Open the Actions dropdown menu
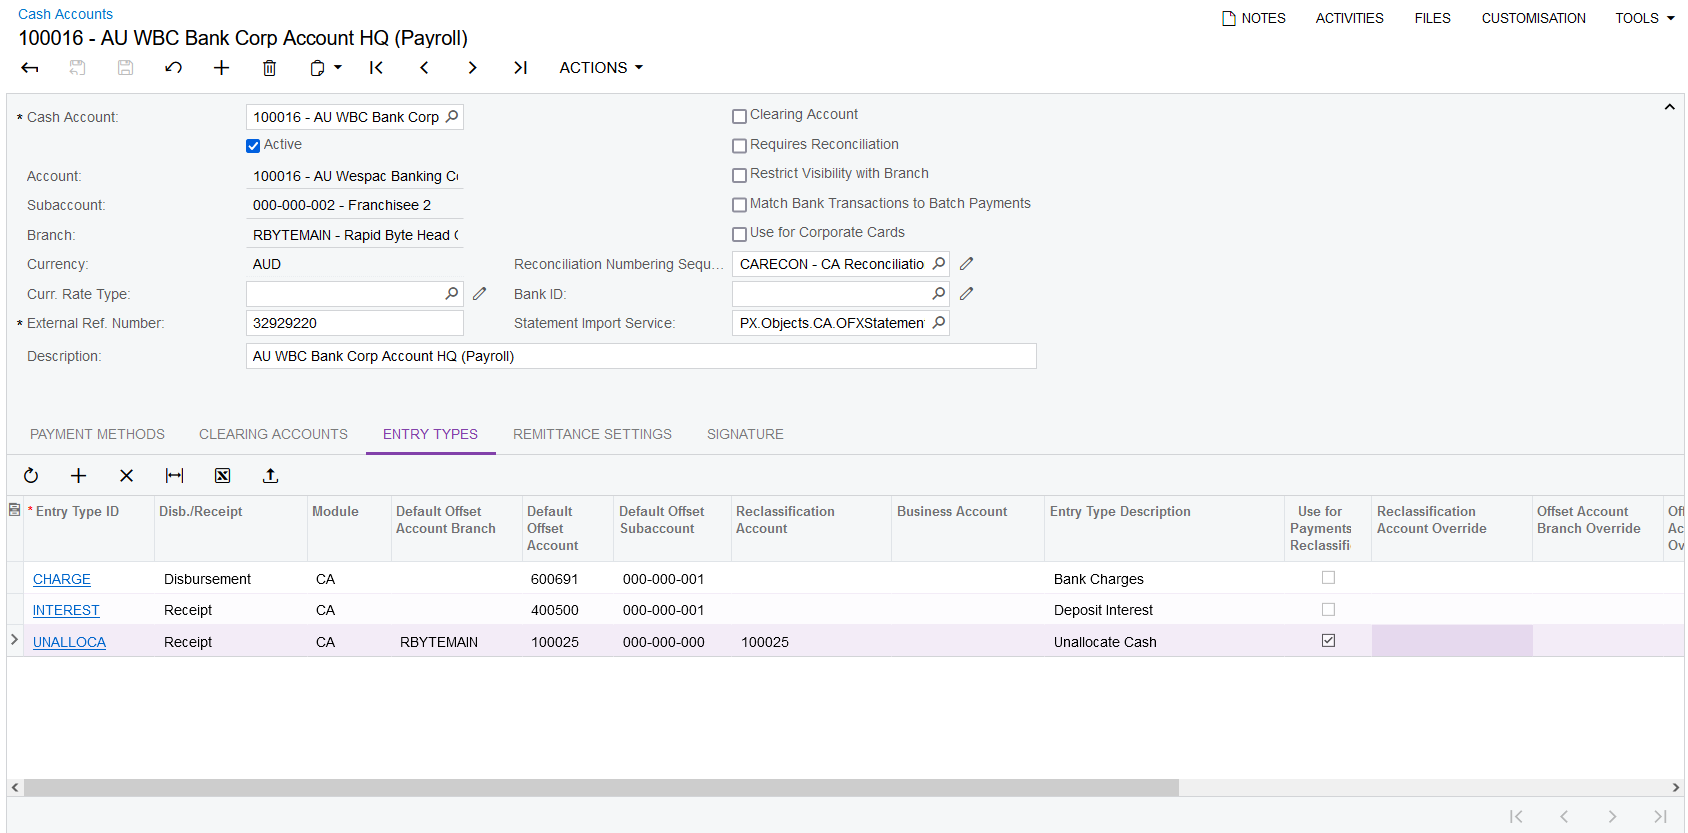The height and width of the screenshot is (833, 1688). point(601,68)
